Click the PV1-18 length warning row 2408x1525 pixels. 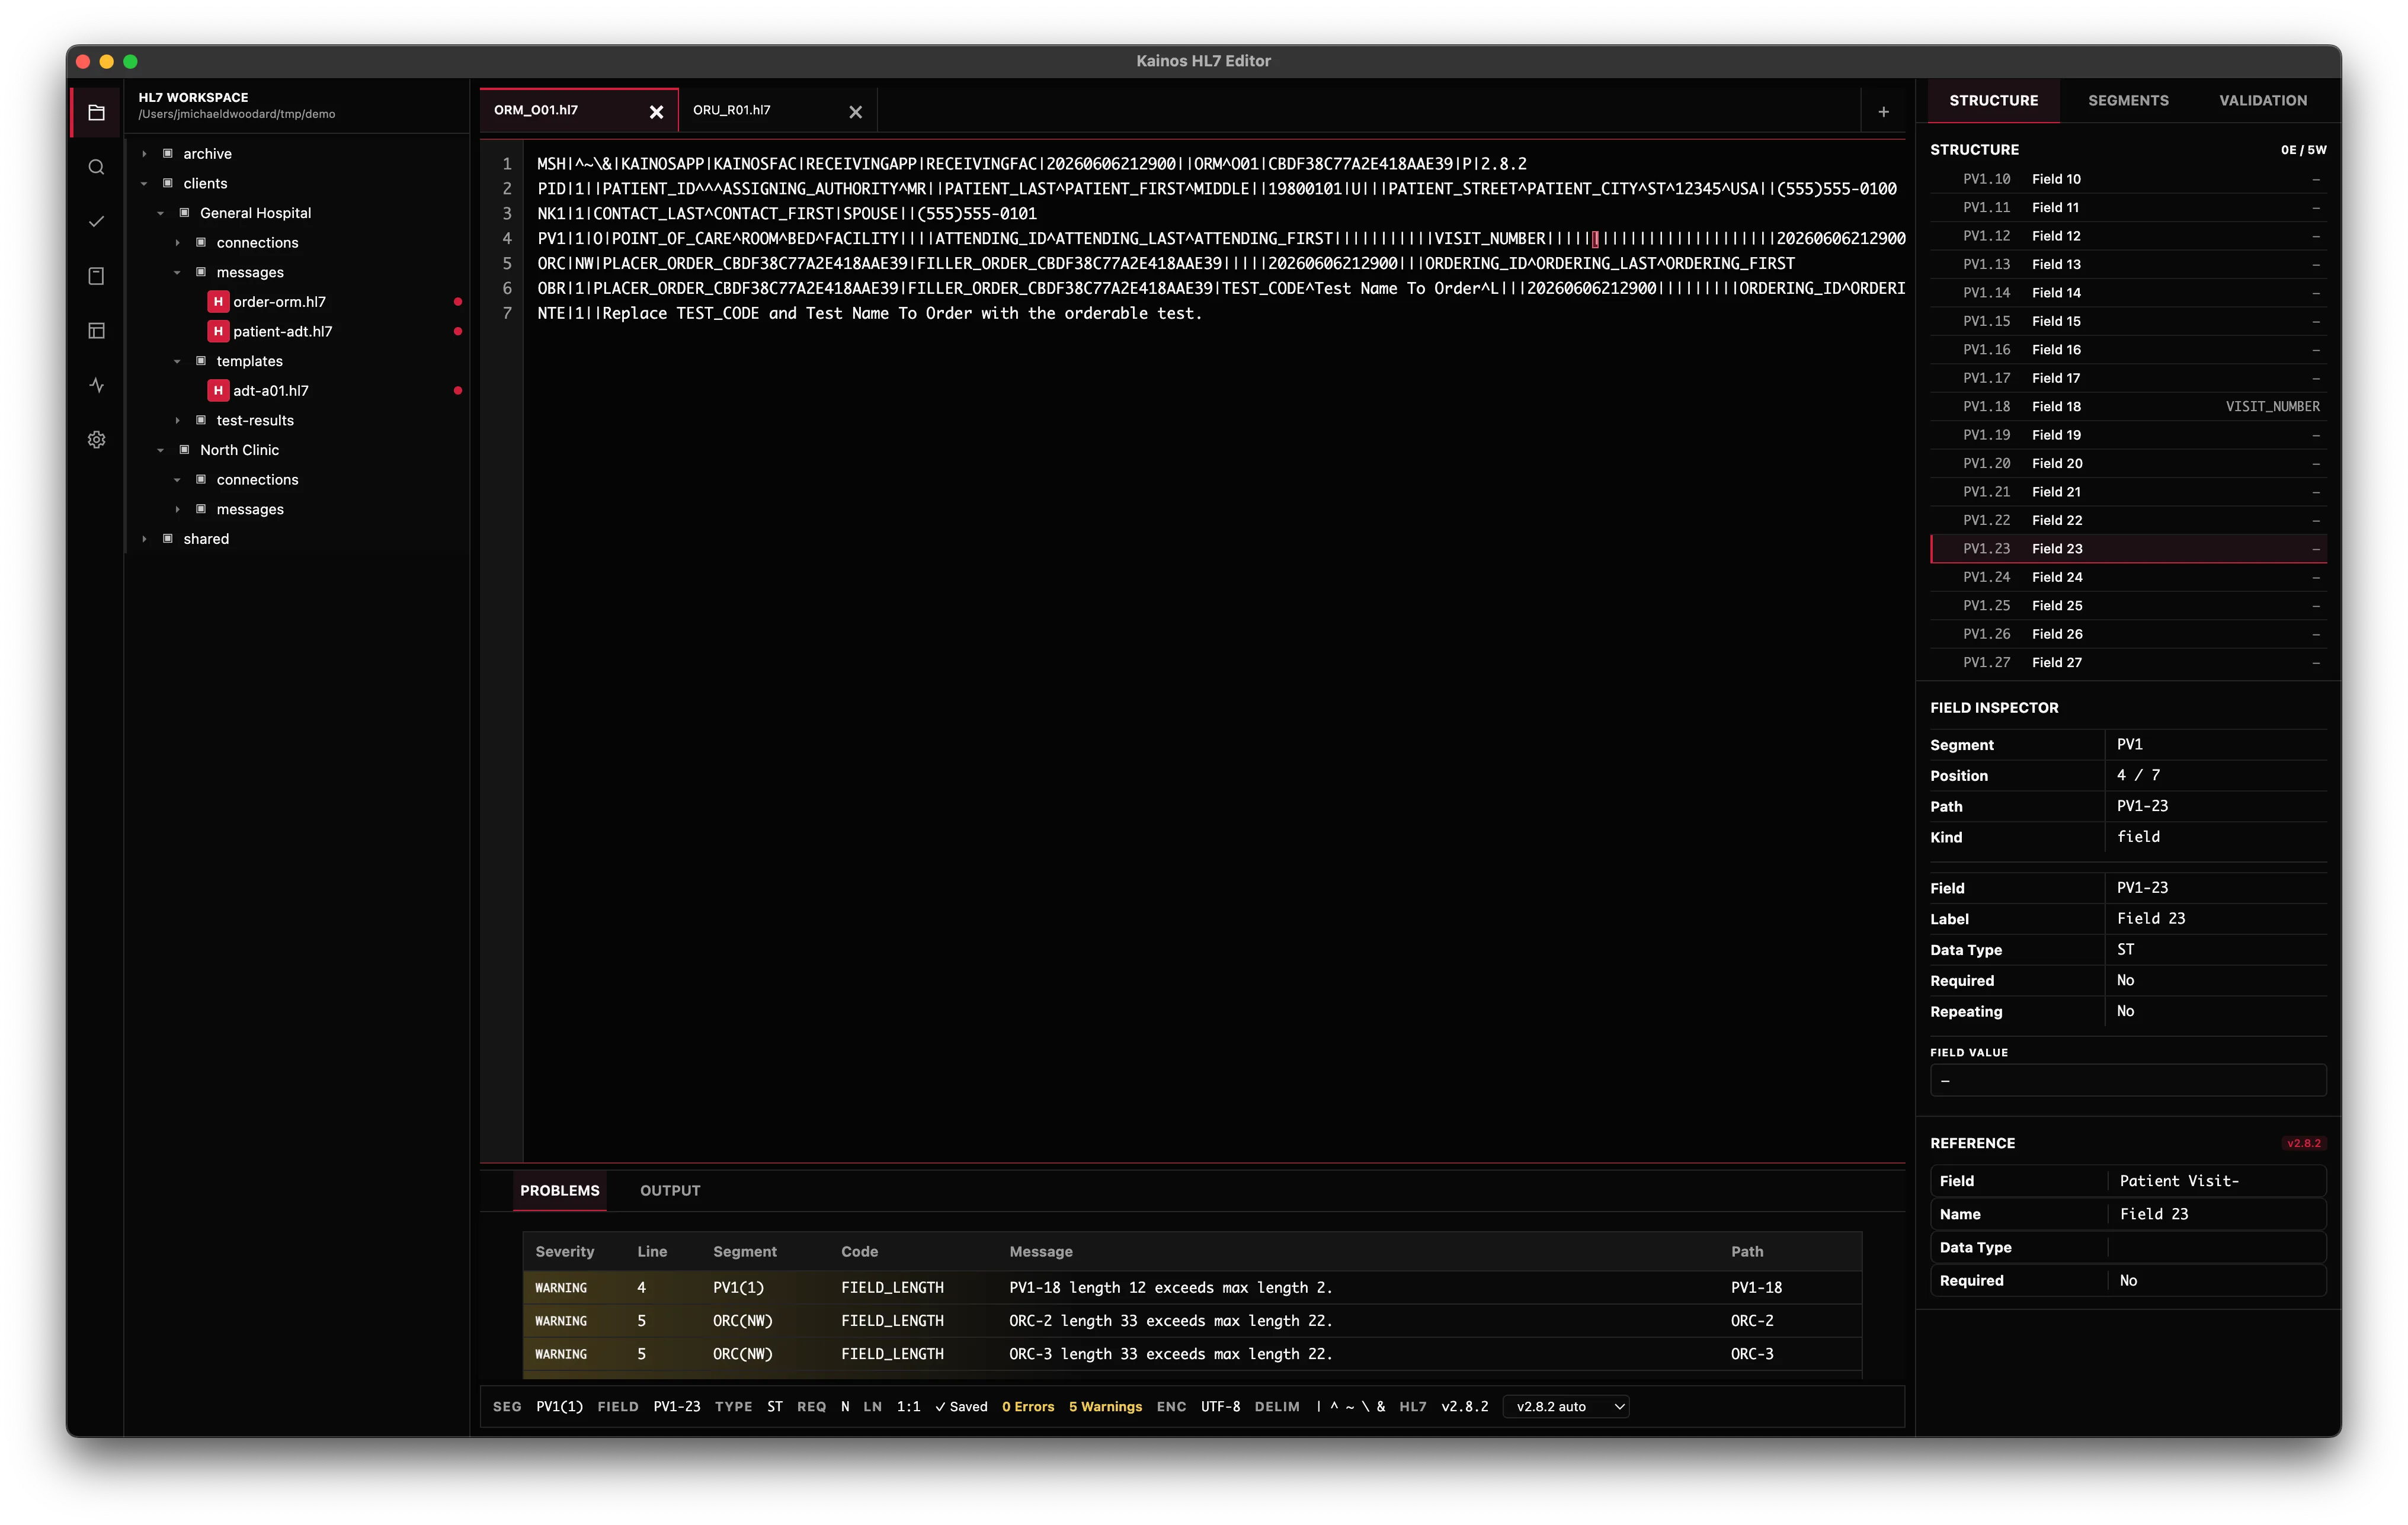click(1192, 1287)
